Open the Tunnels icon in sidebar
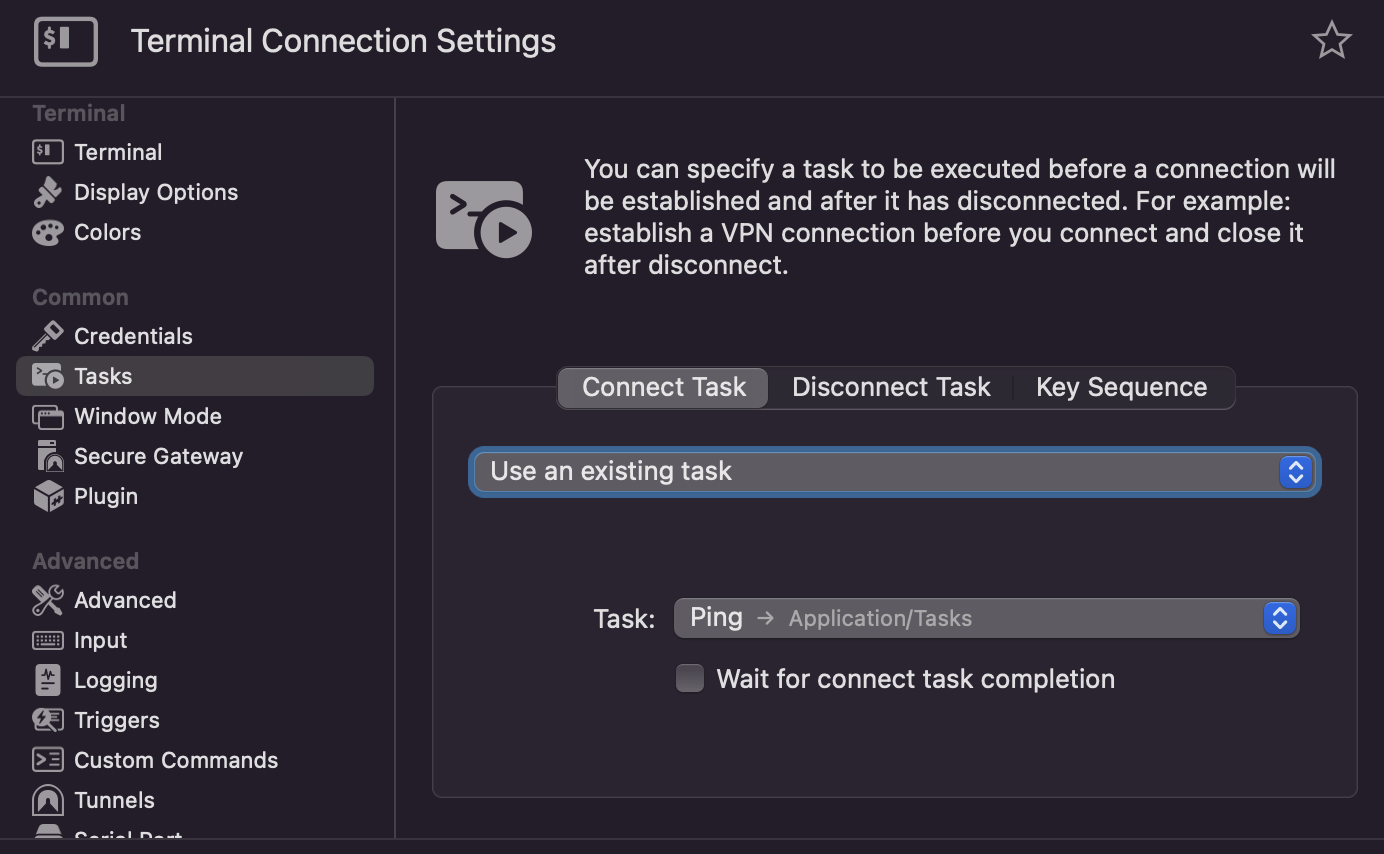The width and height of the screenshot is (1384, 854). (x=48, y=800)
